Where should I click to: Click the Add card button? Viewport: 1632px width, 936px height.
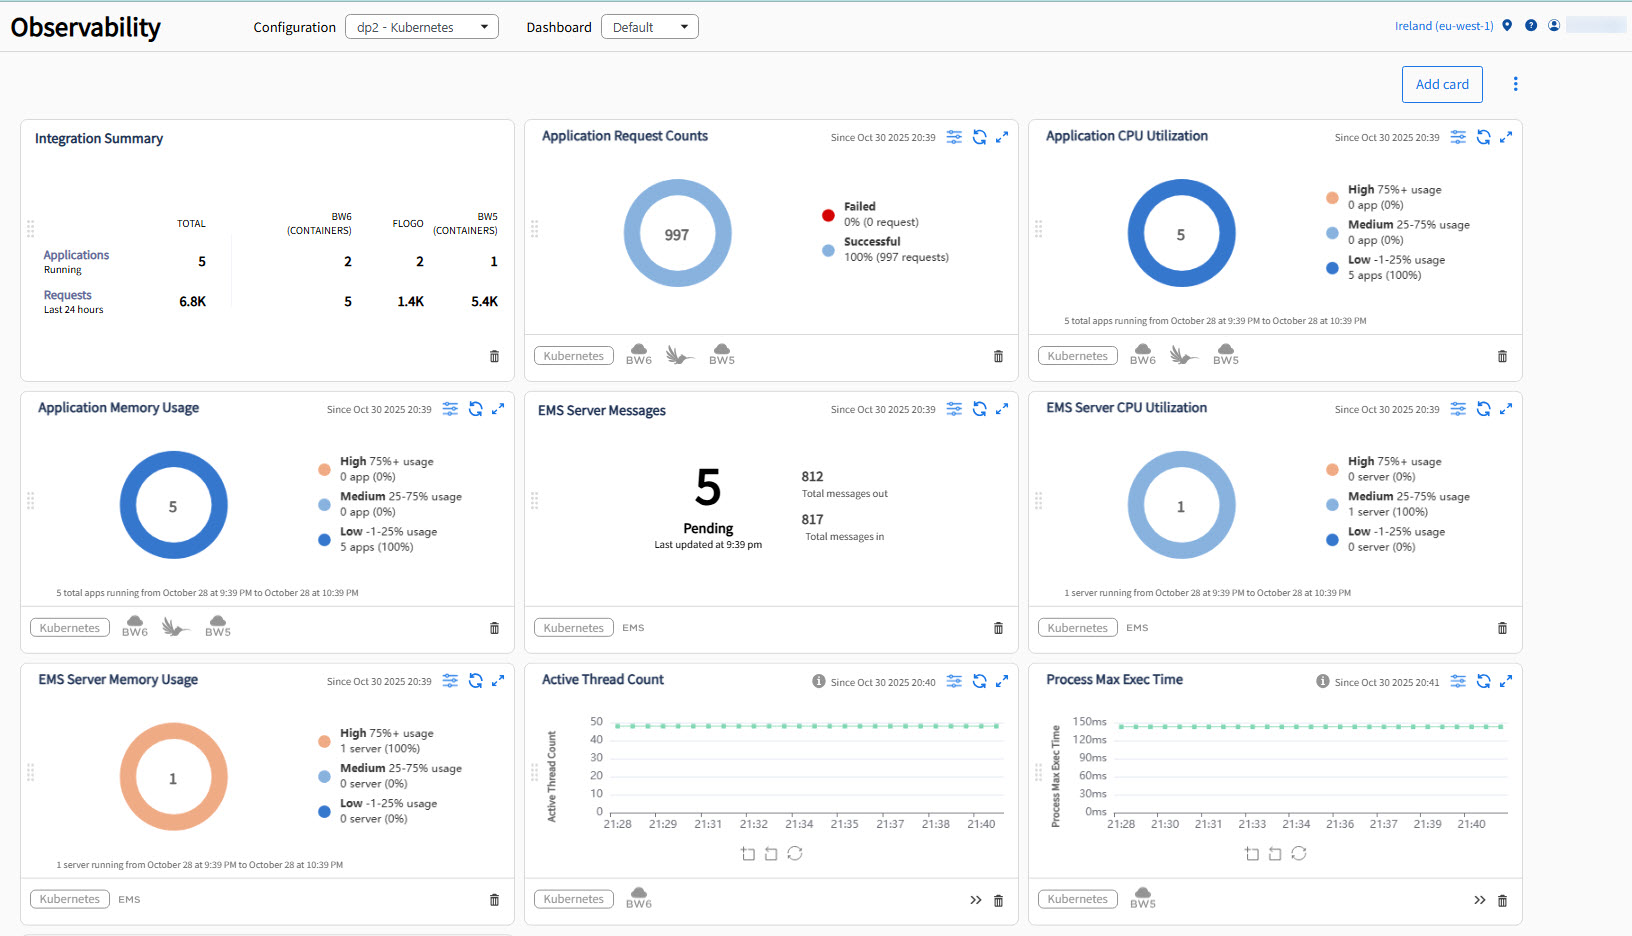tap(1442, 84)
